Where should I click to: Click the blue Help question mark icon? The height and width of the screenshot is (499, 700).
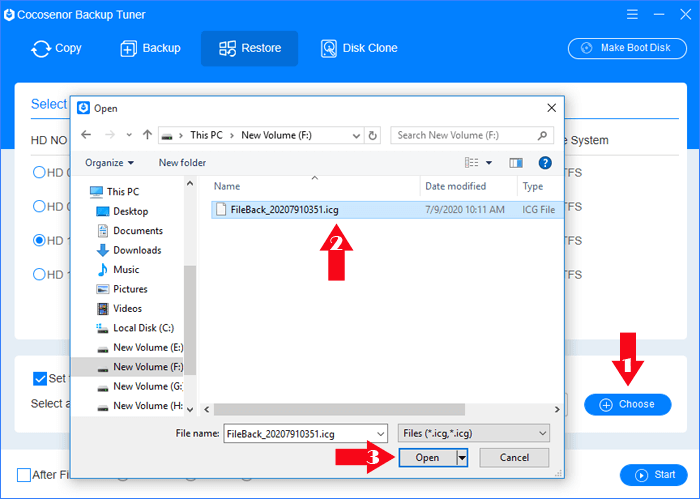pyautogui.click(x=545, y=163)
